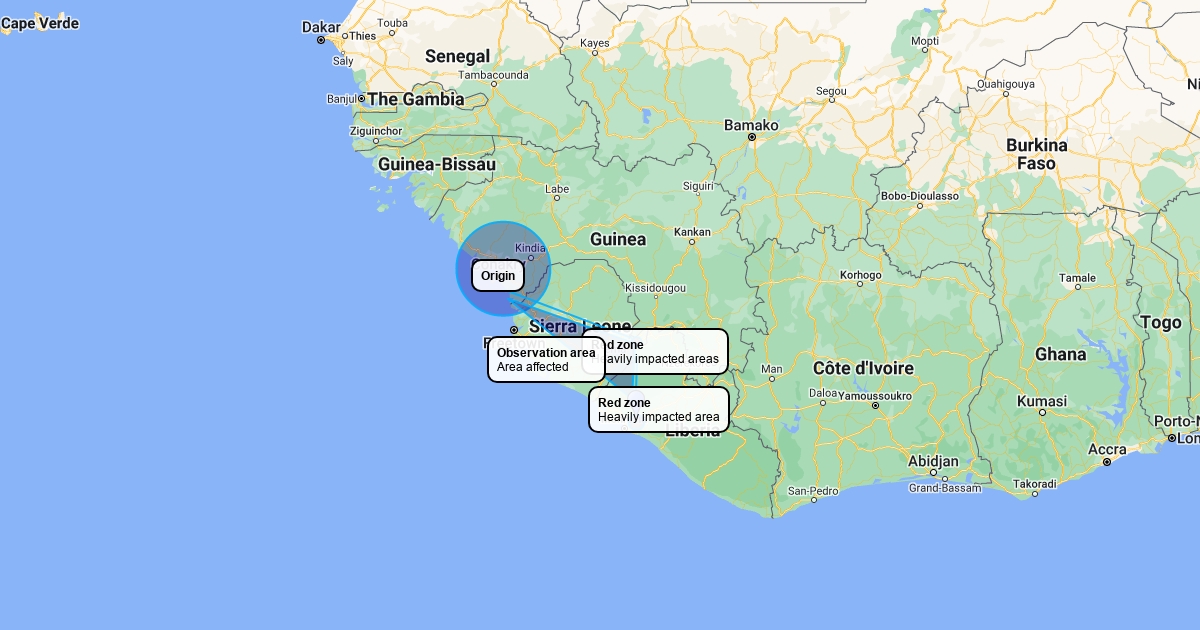Select the Observation area info box
1200x630 pixels.
point(546,360)
